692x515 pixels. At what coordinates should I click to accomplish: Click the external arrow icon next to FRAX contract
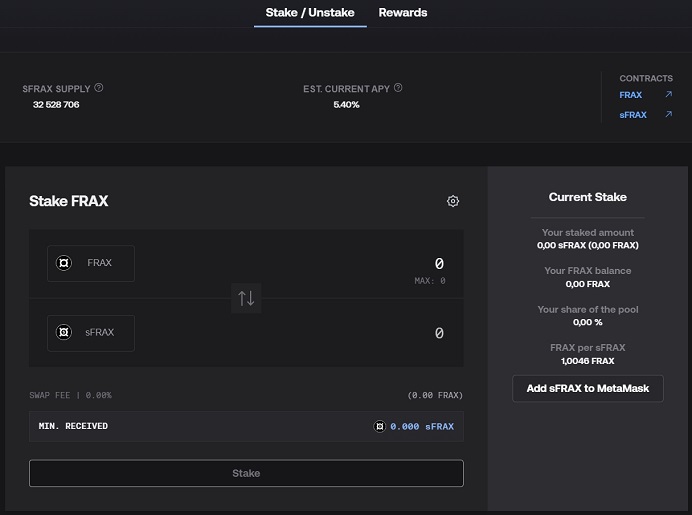pos(669,94)
